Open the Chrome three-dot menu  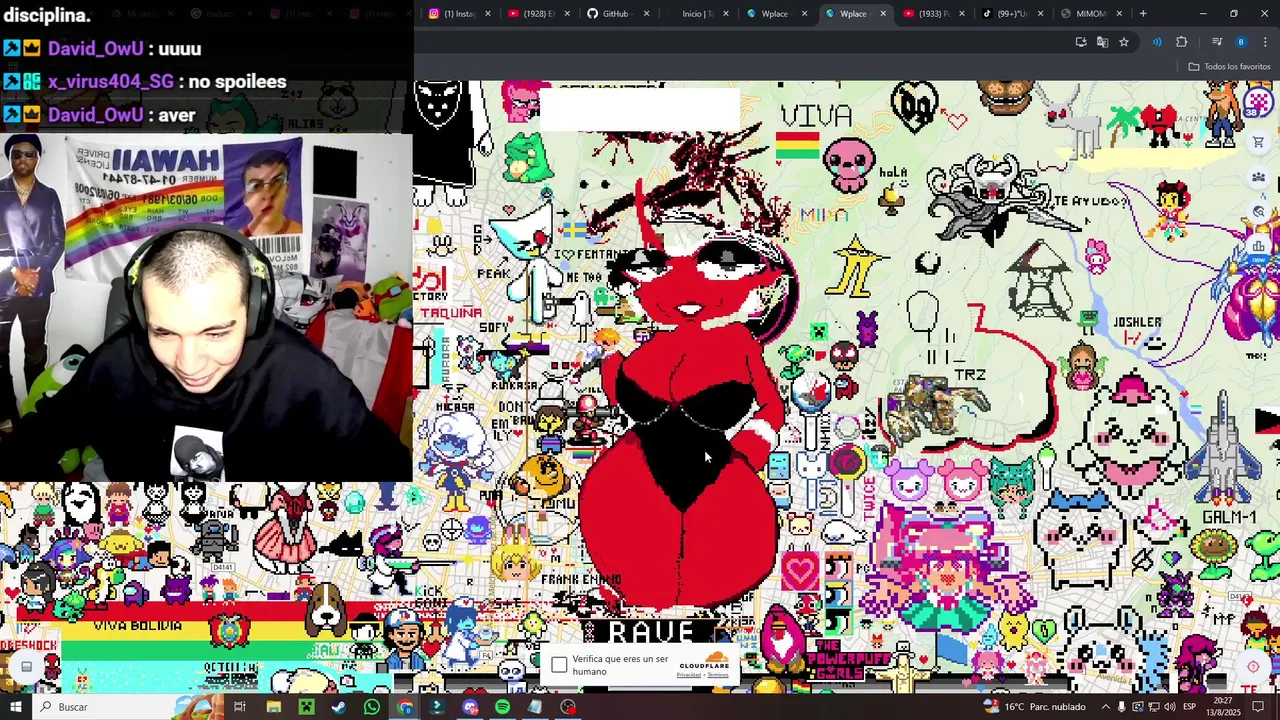(x=1265, y=42)
